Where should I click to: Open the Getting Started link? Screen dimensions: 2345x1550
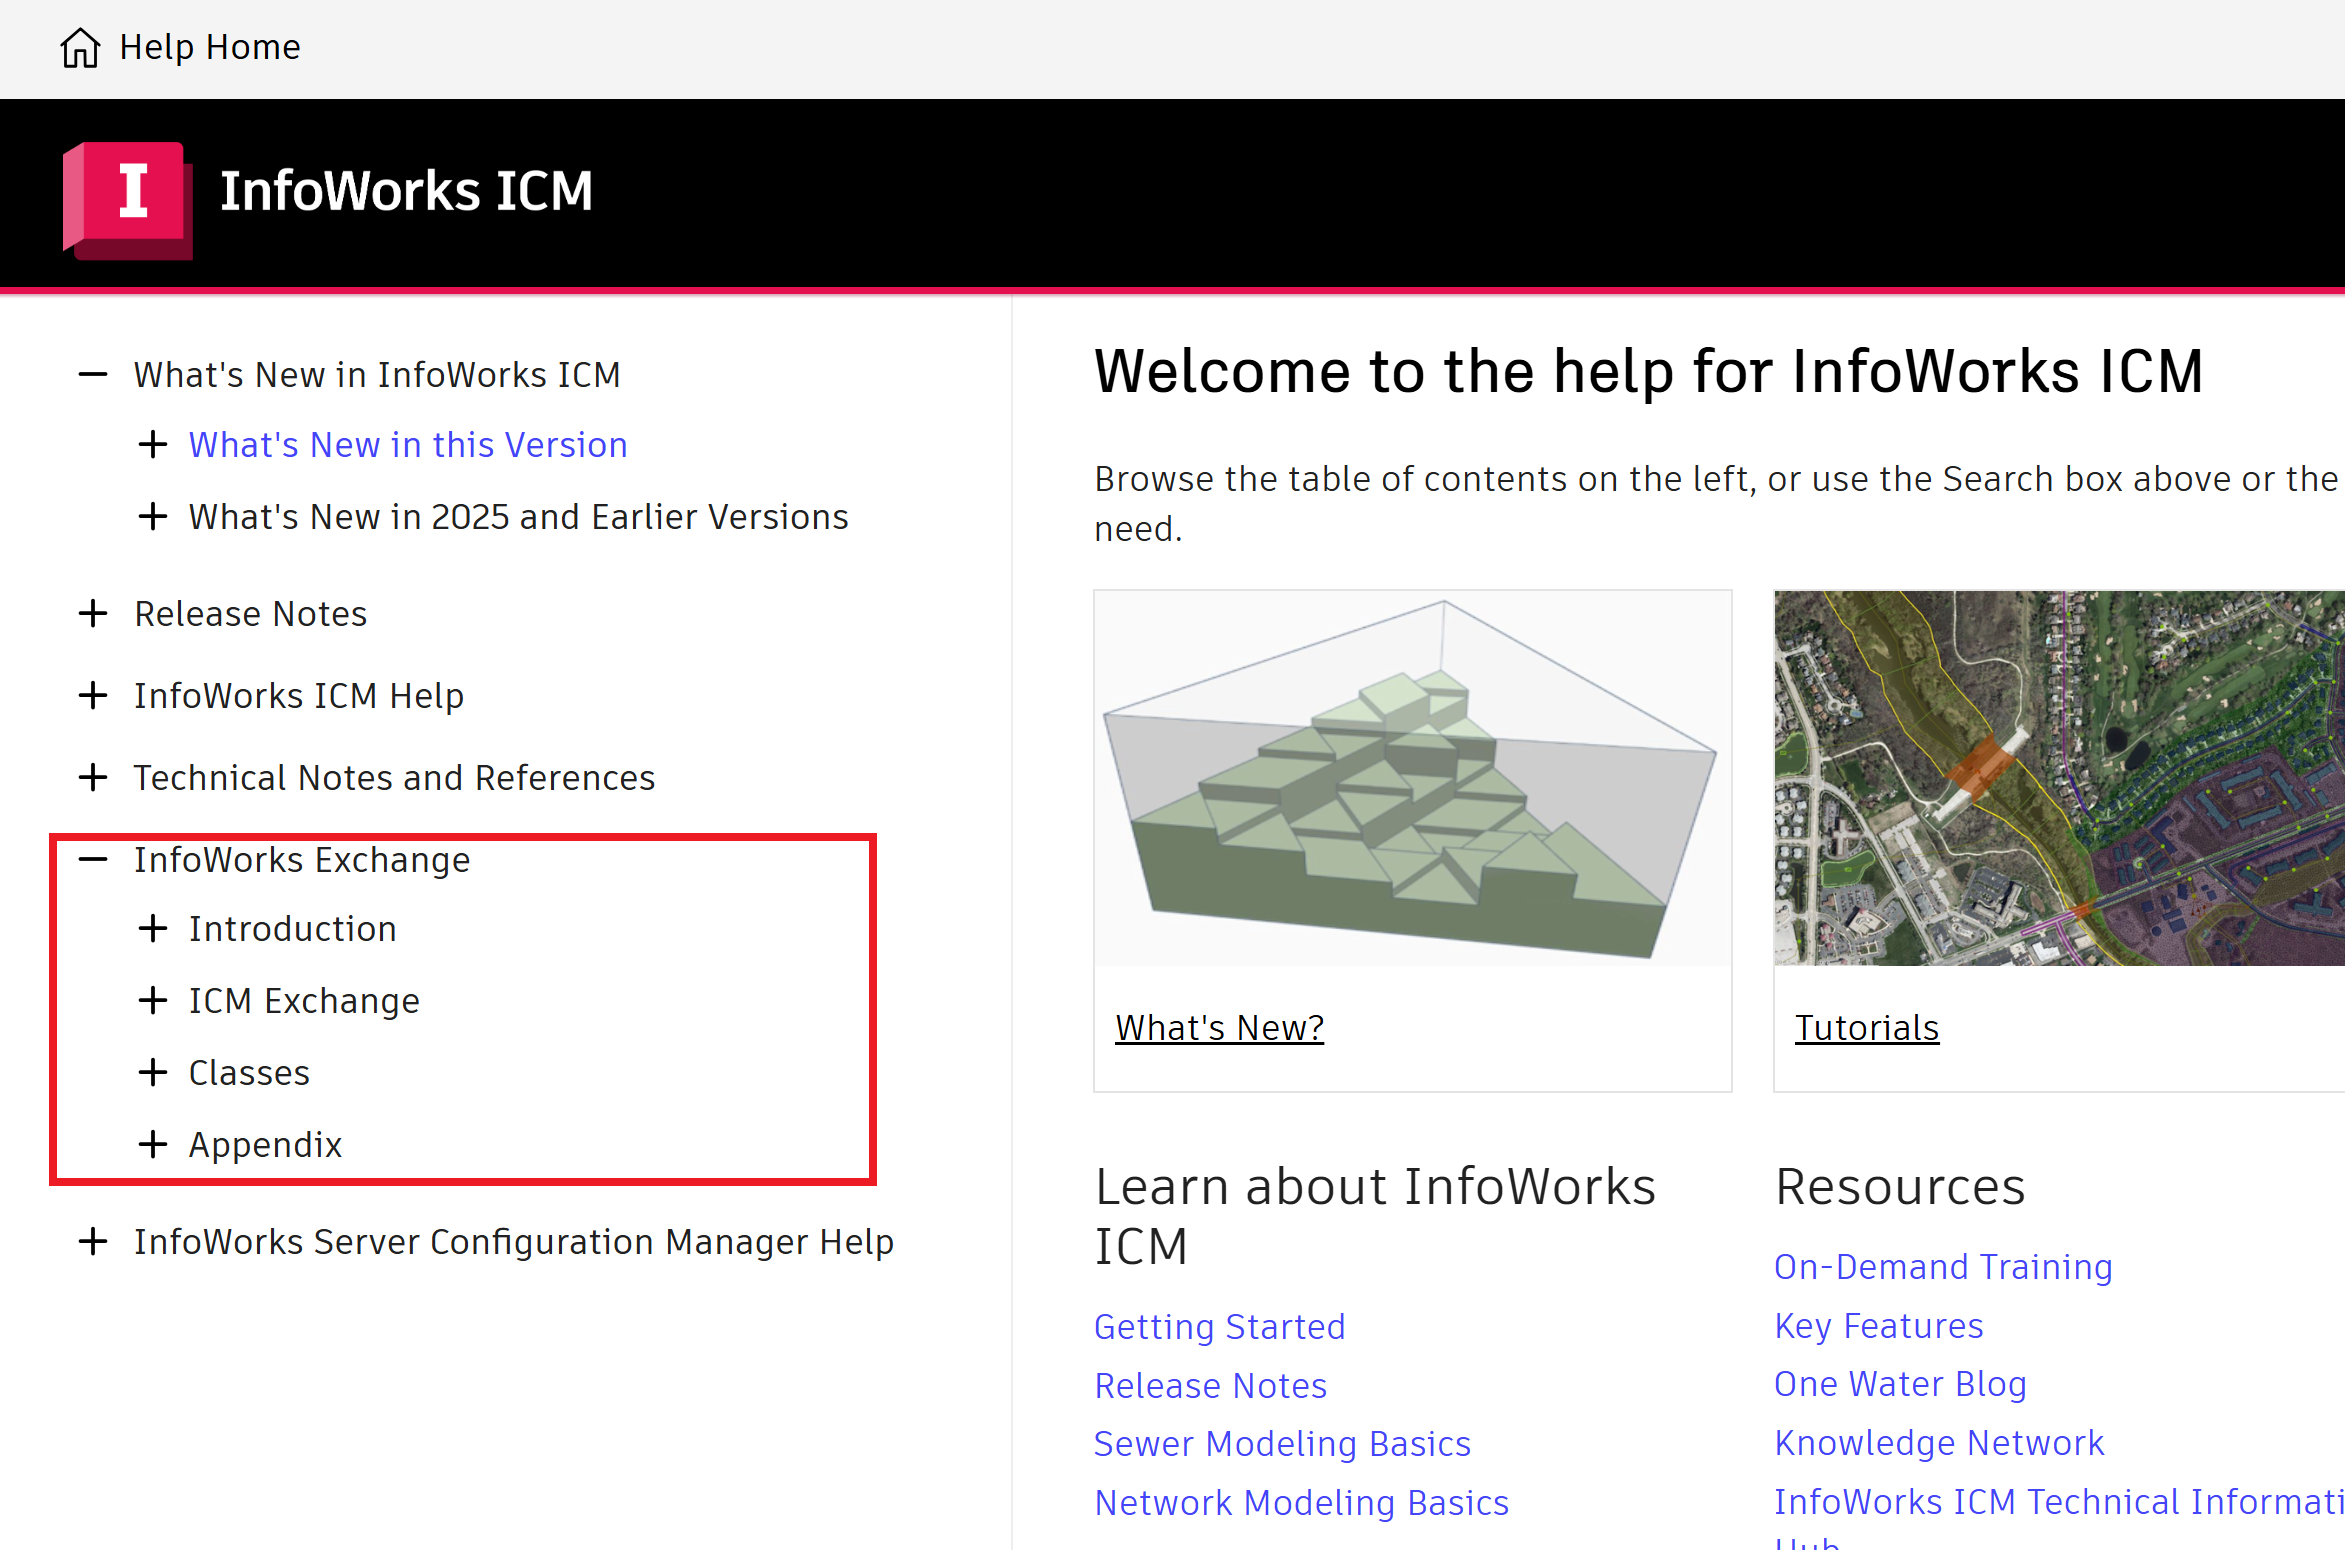[1220, 1327]
